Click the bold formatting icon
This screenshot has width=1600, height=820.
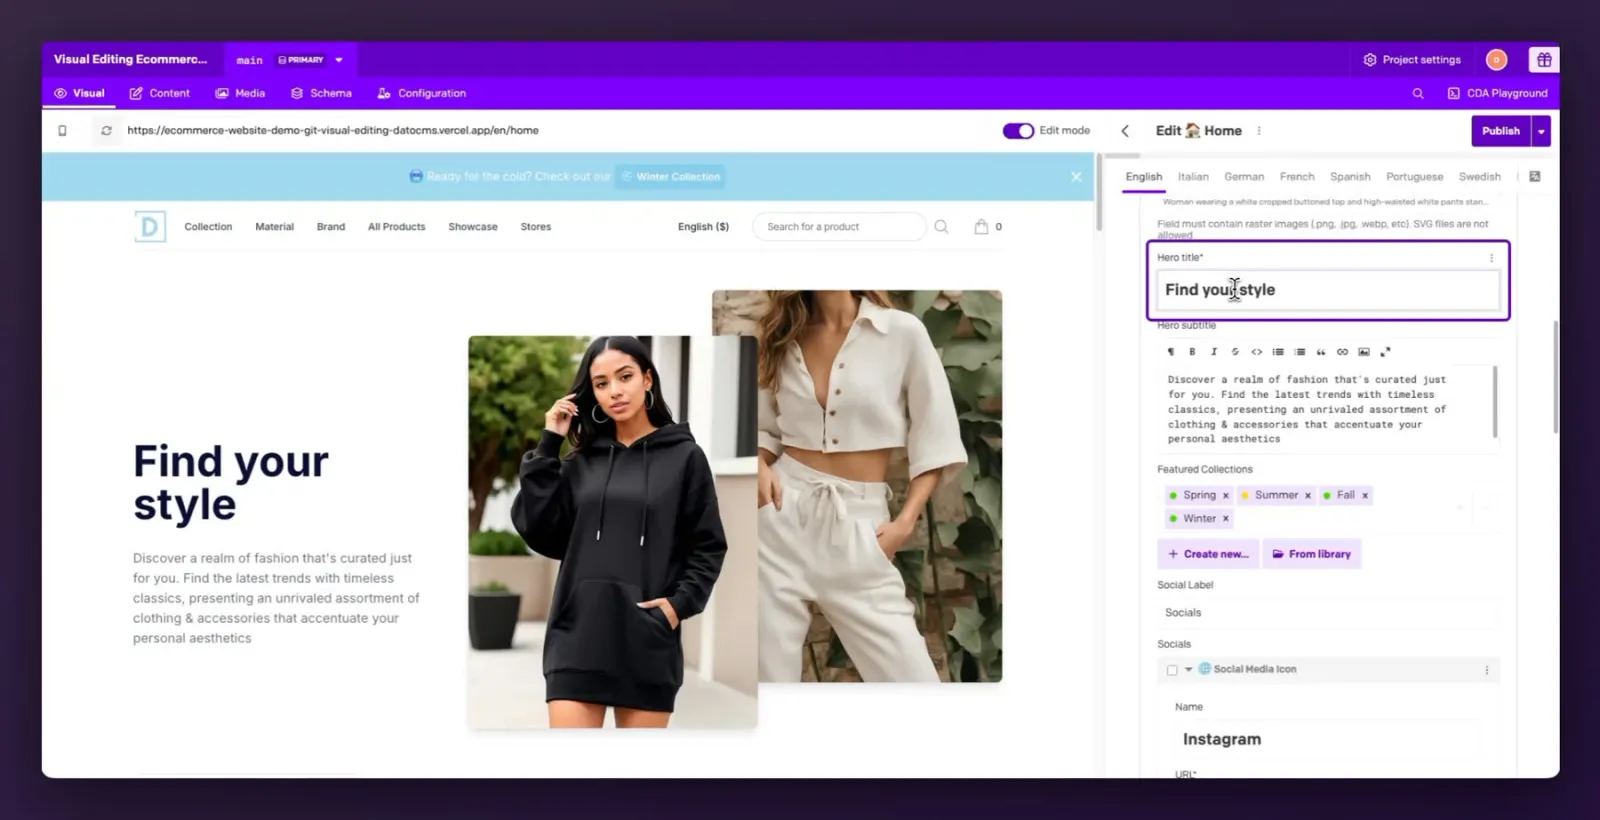point(1192,352)
